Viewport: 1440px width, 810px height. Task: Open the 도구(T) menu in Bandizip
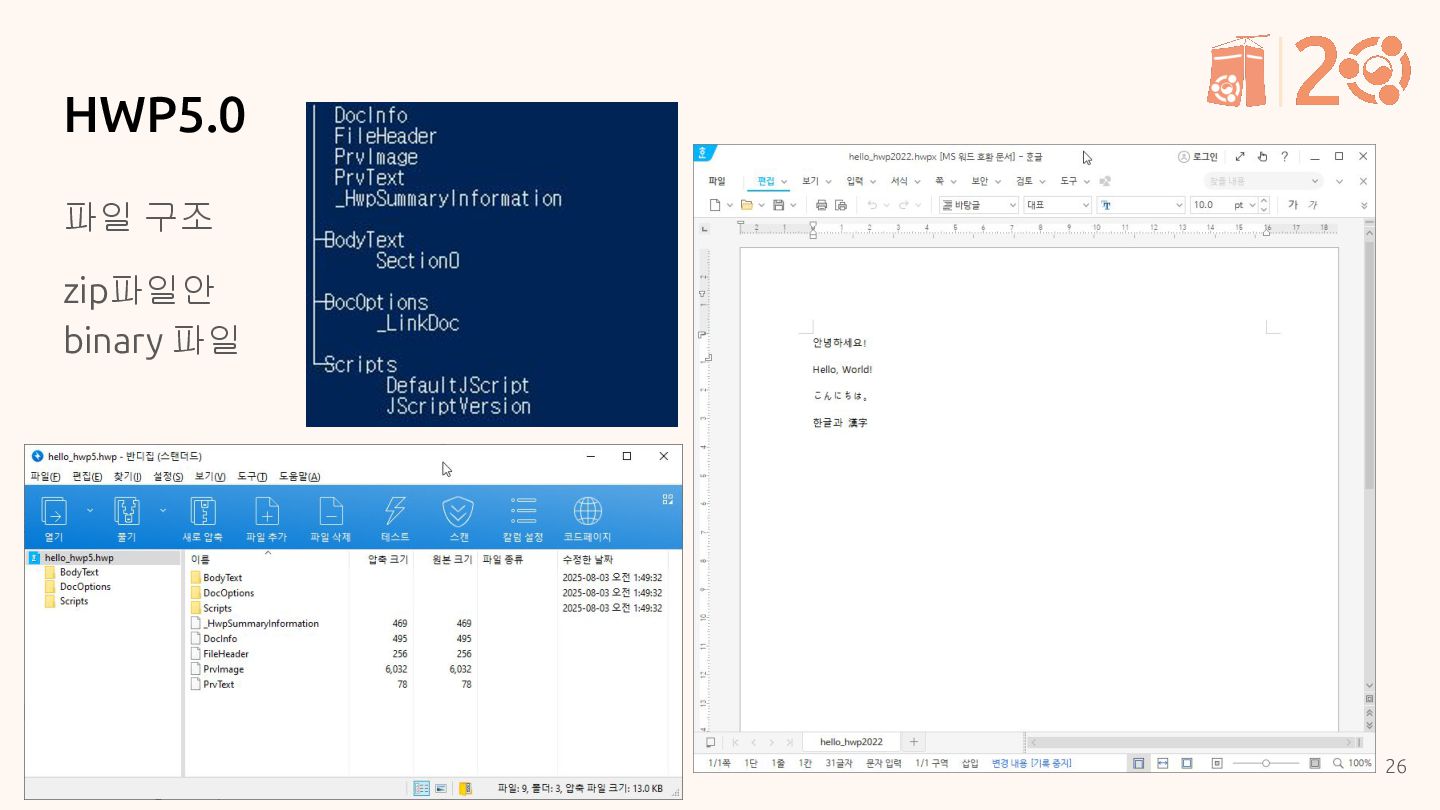point(252,477)
